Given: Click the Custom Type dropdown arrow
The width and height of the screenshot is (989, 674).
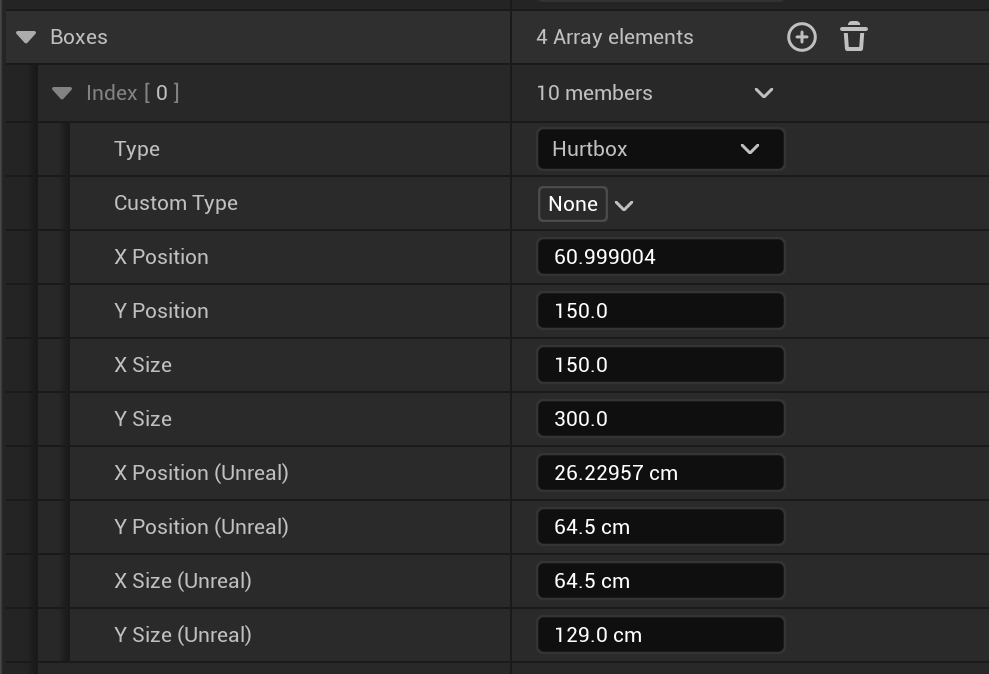Looking at the screenshot, I should [624, 204].
